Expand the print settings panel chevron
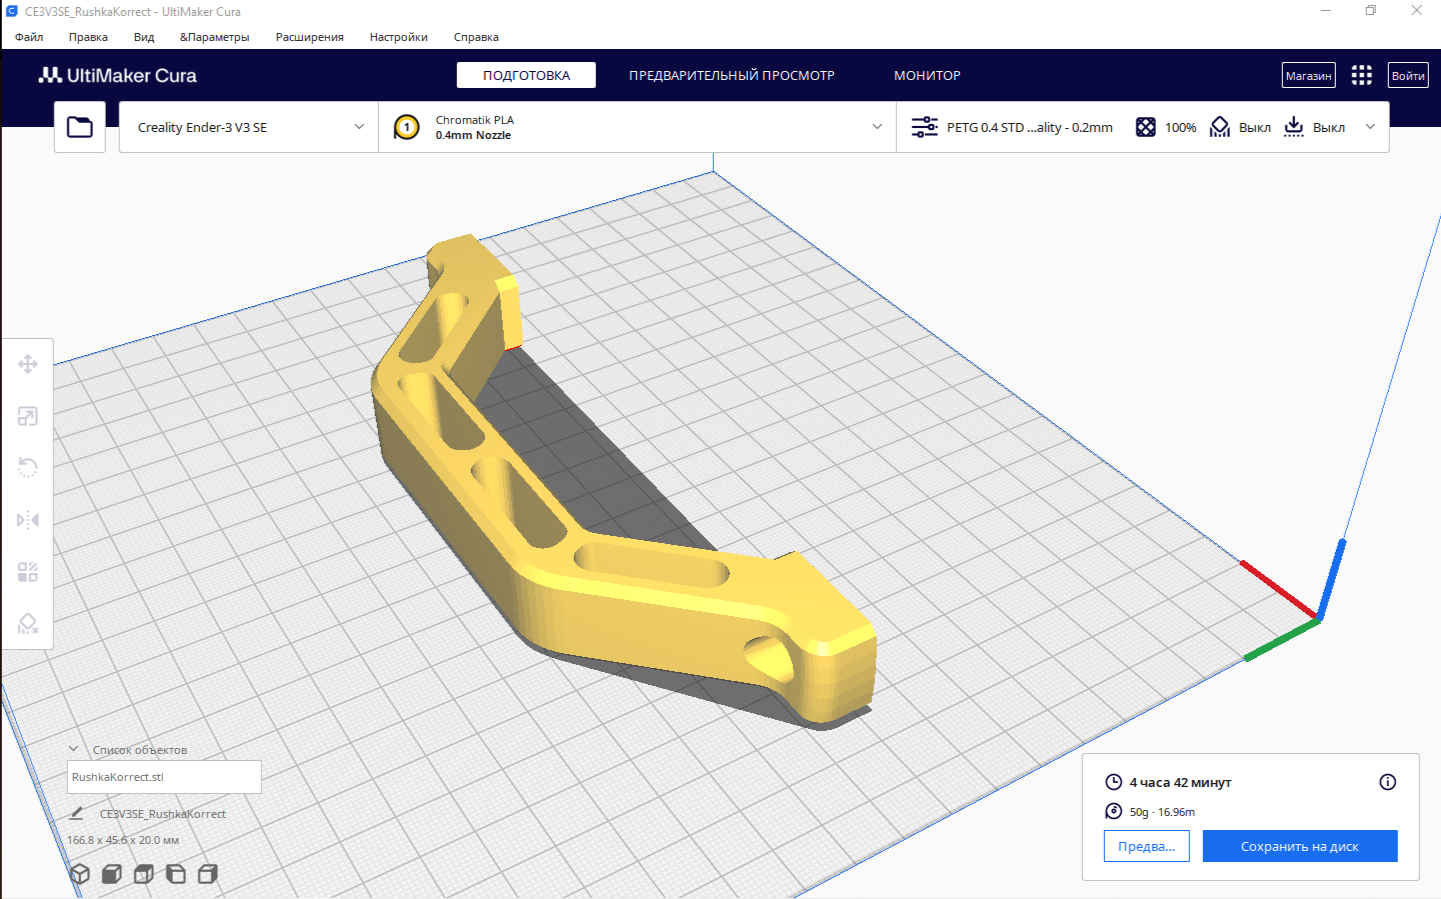Viewport: 1441px width, 899px height. pos(1370,127)
